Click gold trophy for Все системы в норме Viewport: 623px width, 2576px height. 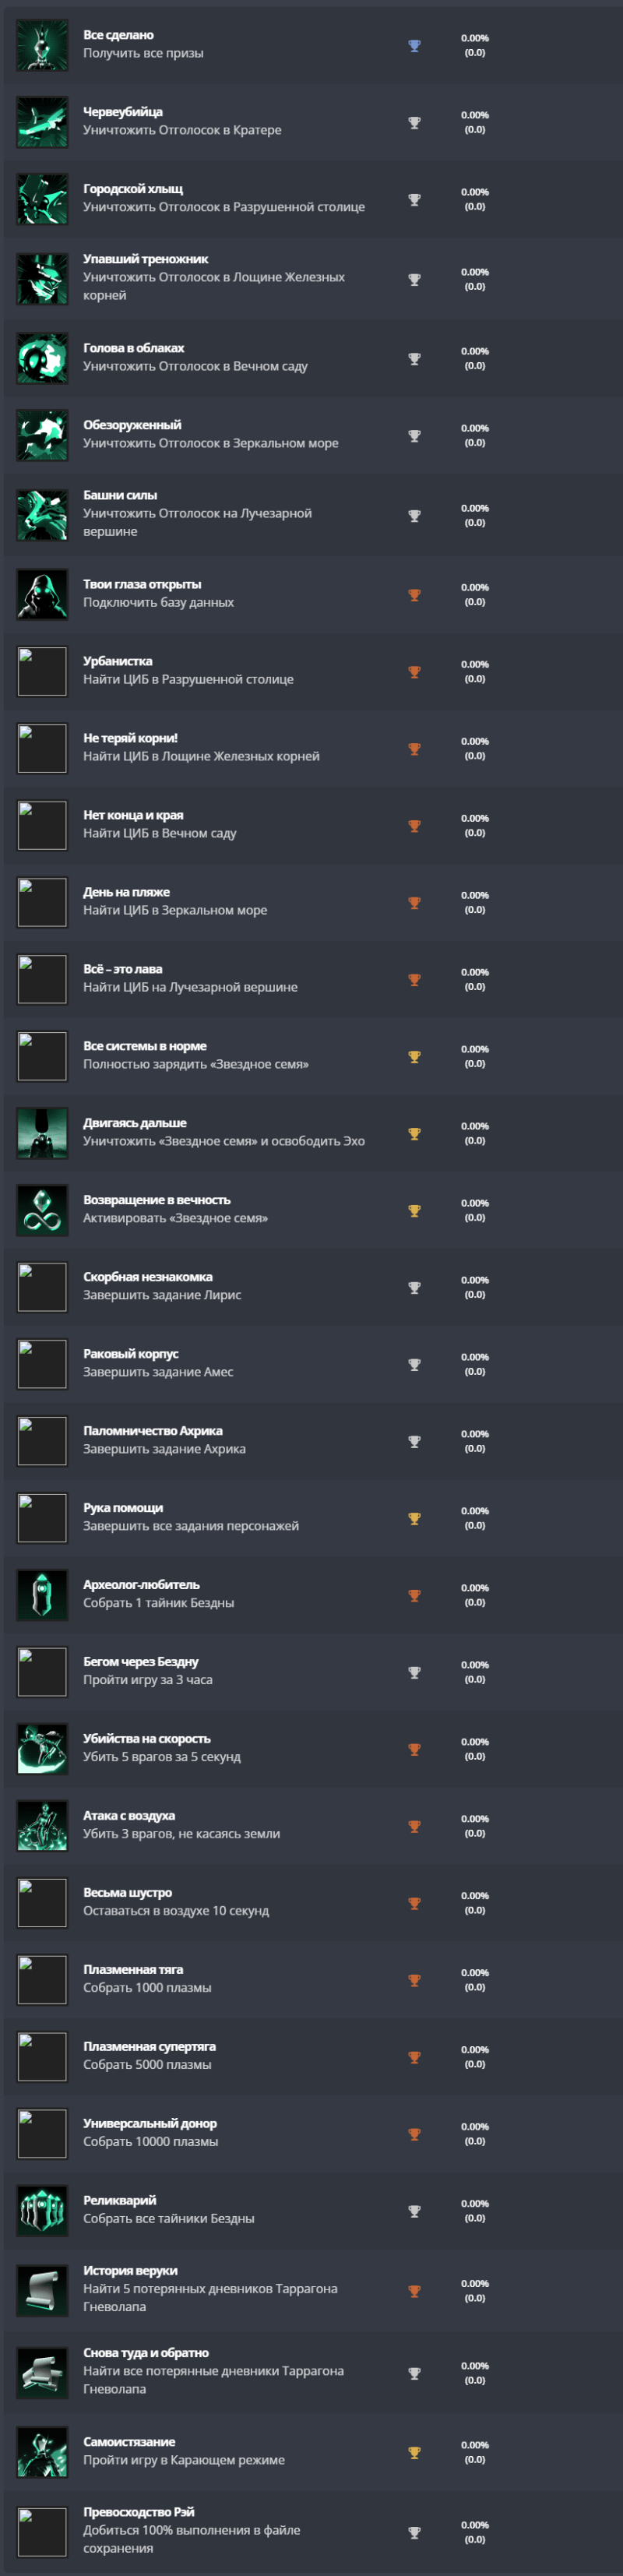pos(414,1057)
